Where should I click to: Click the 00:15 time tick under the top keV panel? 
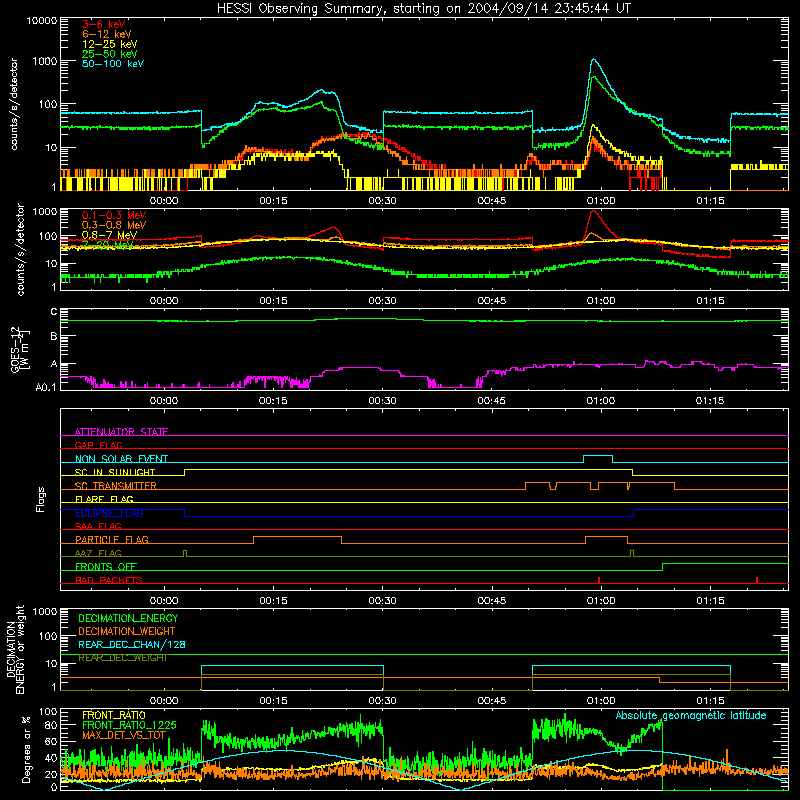pyautogui.click(x=273, y=201)
